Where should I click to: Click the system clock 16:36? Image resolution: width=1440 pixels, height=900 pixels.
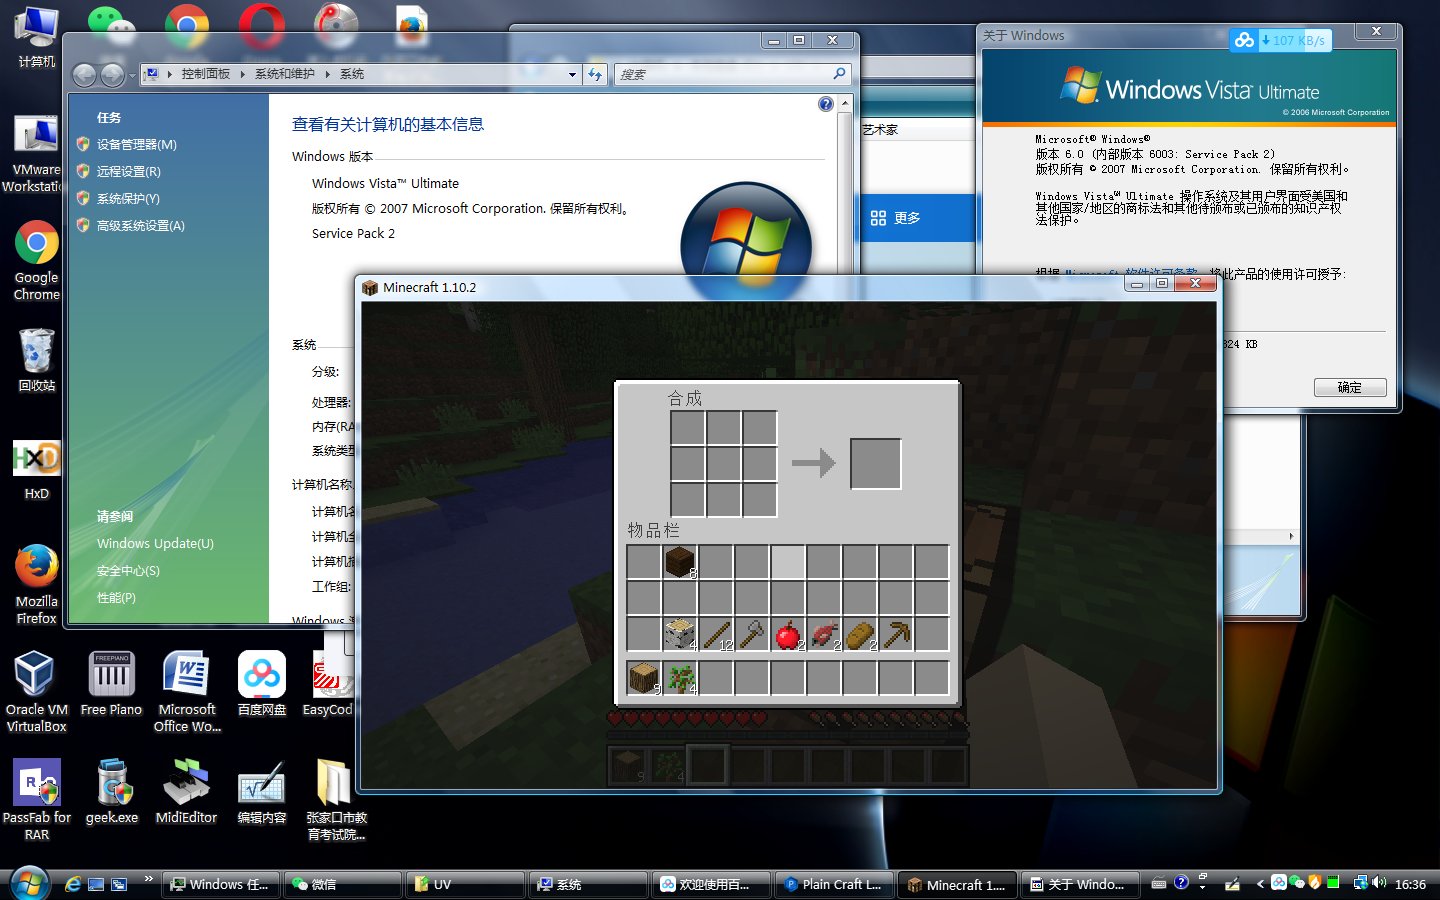click(x=1410, y=885)
